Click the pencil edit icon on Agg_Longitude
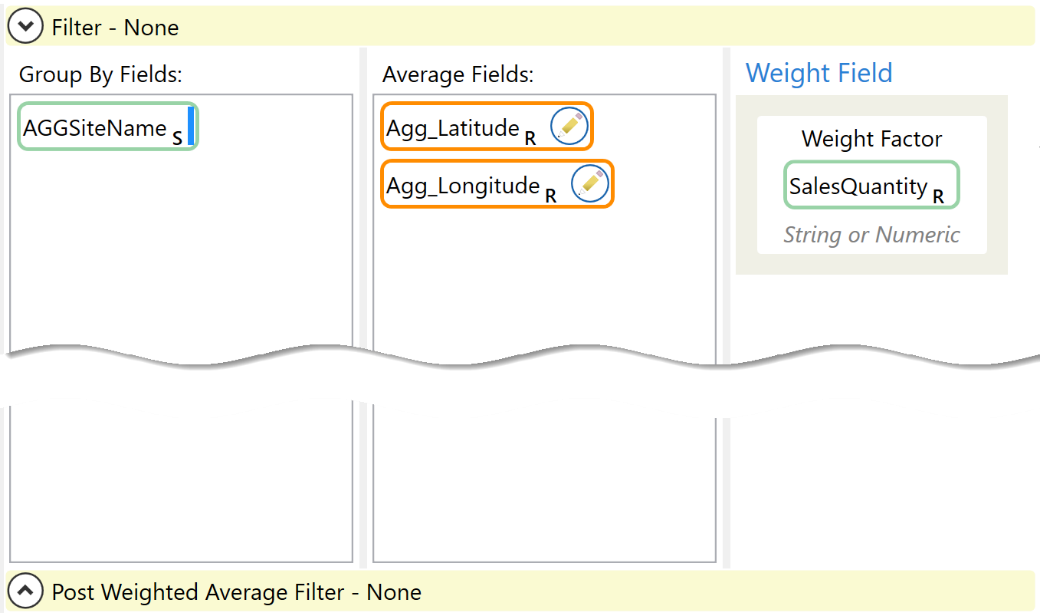The width and height of the screenshot is (1040, 616). pyautogui.click(x=590, y=185)
